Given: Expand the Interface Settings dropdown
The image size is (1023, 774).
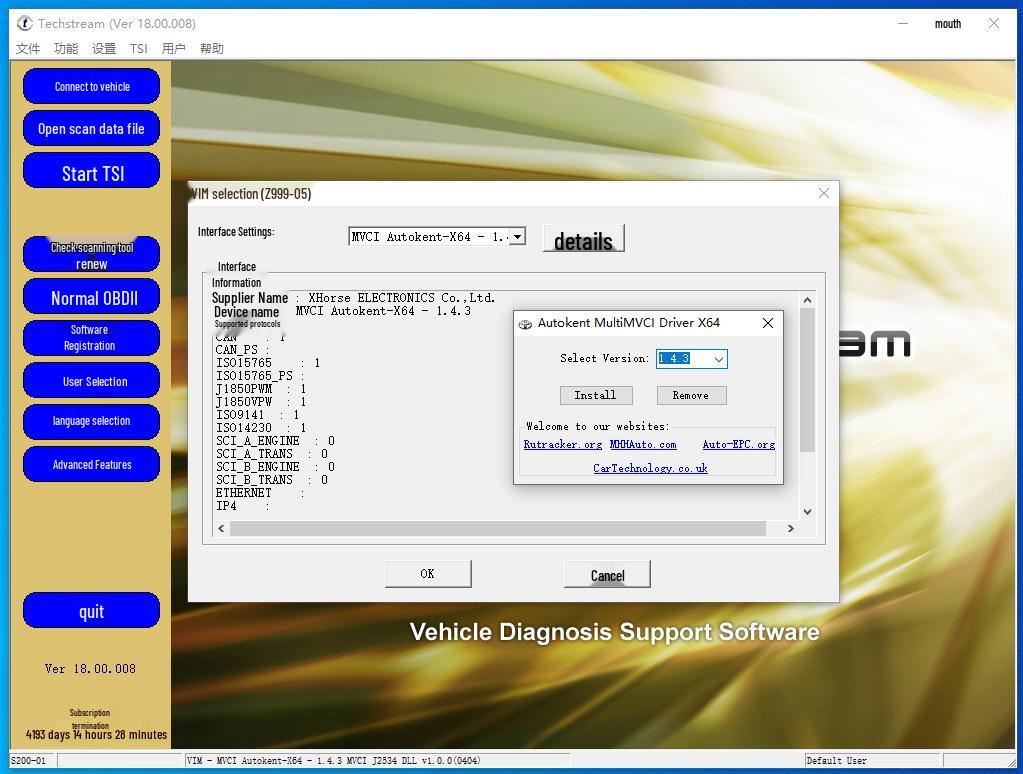Looking at the screenshot, I should point(517,236).
